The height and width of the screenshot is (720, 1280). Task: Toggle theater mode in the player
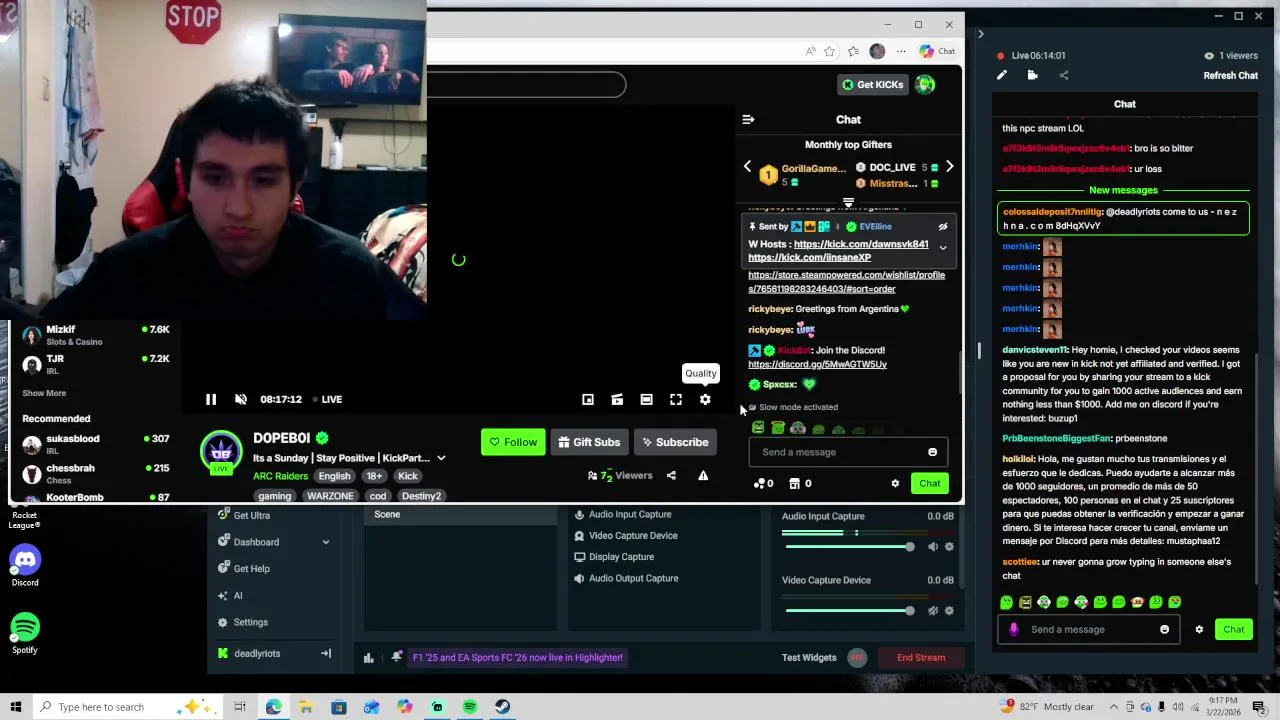coord(646,399)
